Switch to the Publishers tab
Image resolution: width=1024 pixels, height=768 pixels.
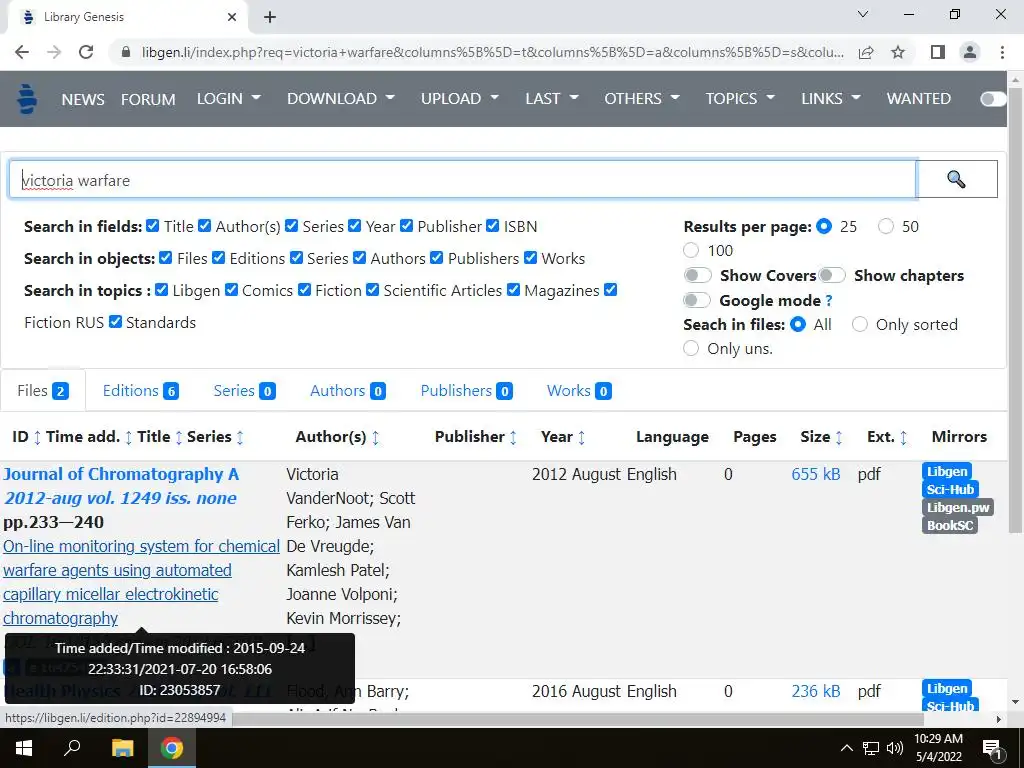click(466, 391)
